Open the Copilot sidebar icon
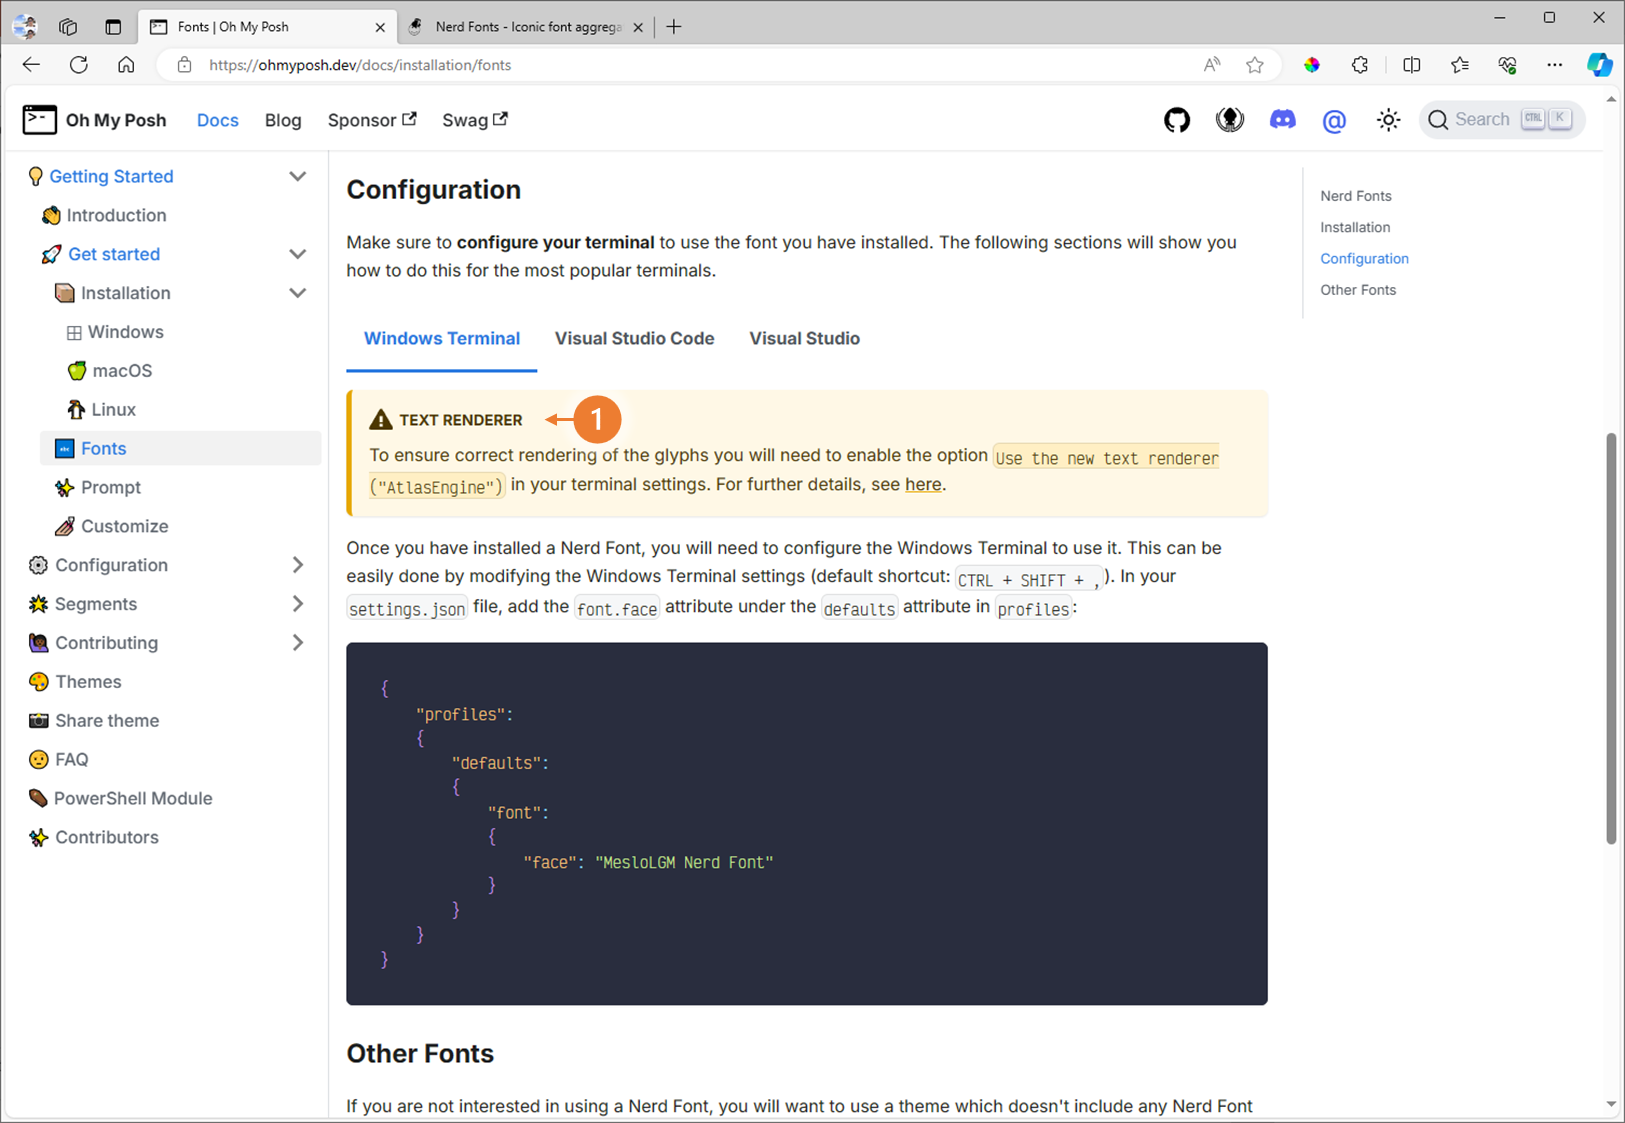 [1600, 65]
